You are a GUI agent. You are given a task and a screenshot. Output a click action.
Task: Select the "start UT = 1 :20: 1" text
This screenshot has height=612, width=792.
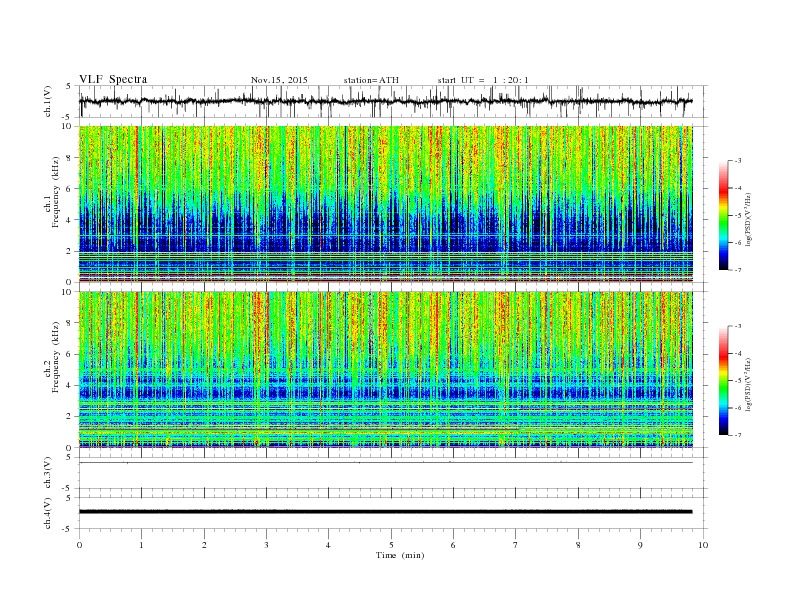pyautogui.click(x=483, y=80)
